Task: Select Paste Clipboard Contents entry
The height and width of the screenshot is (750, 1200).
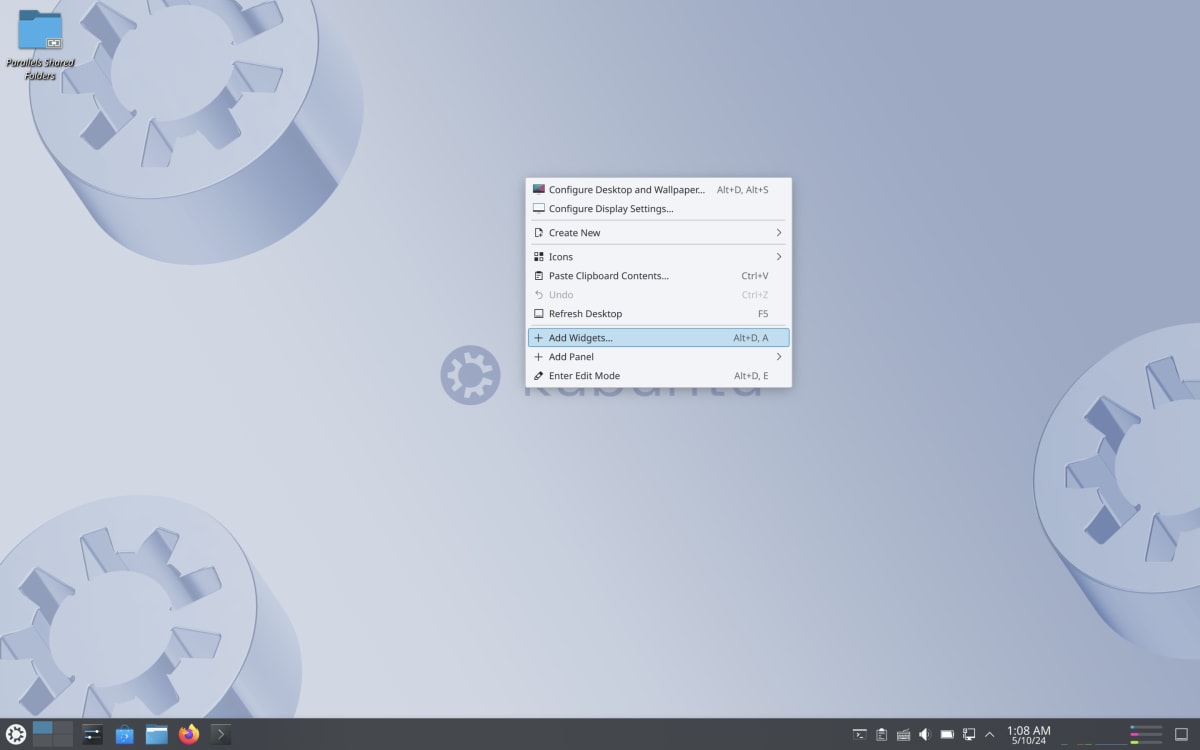Action: [659, 275]
